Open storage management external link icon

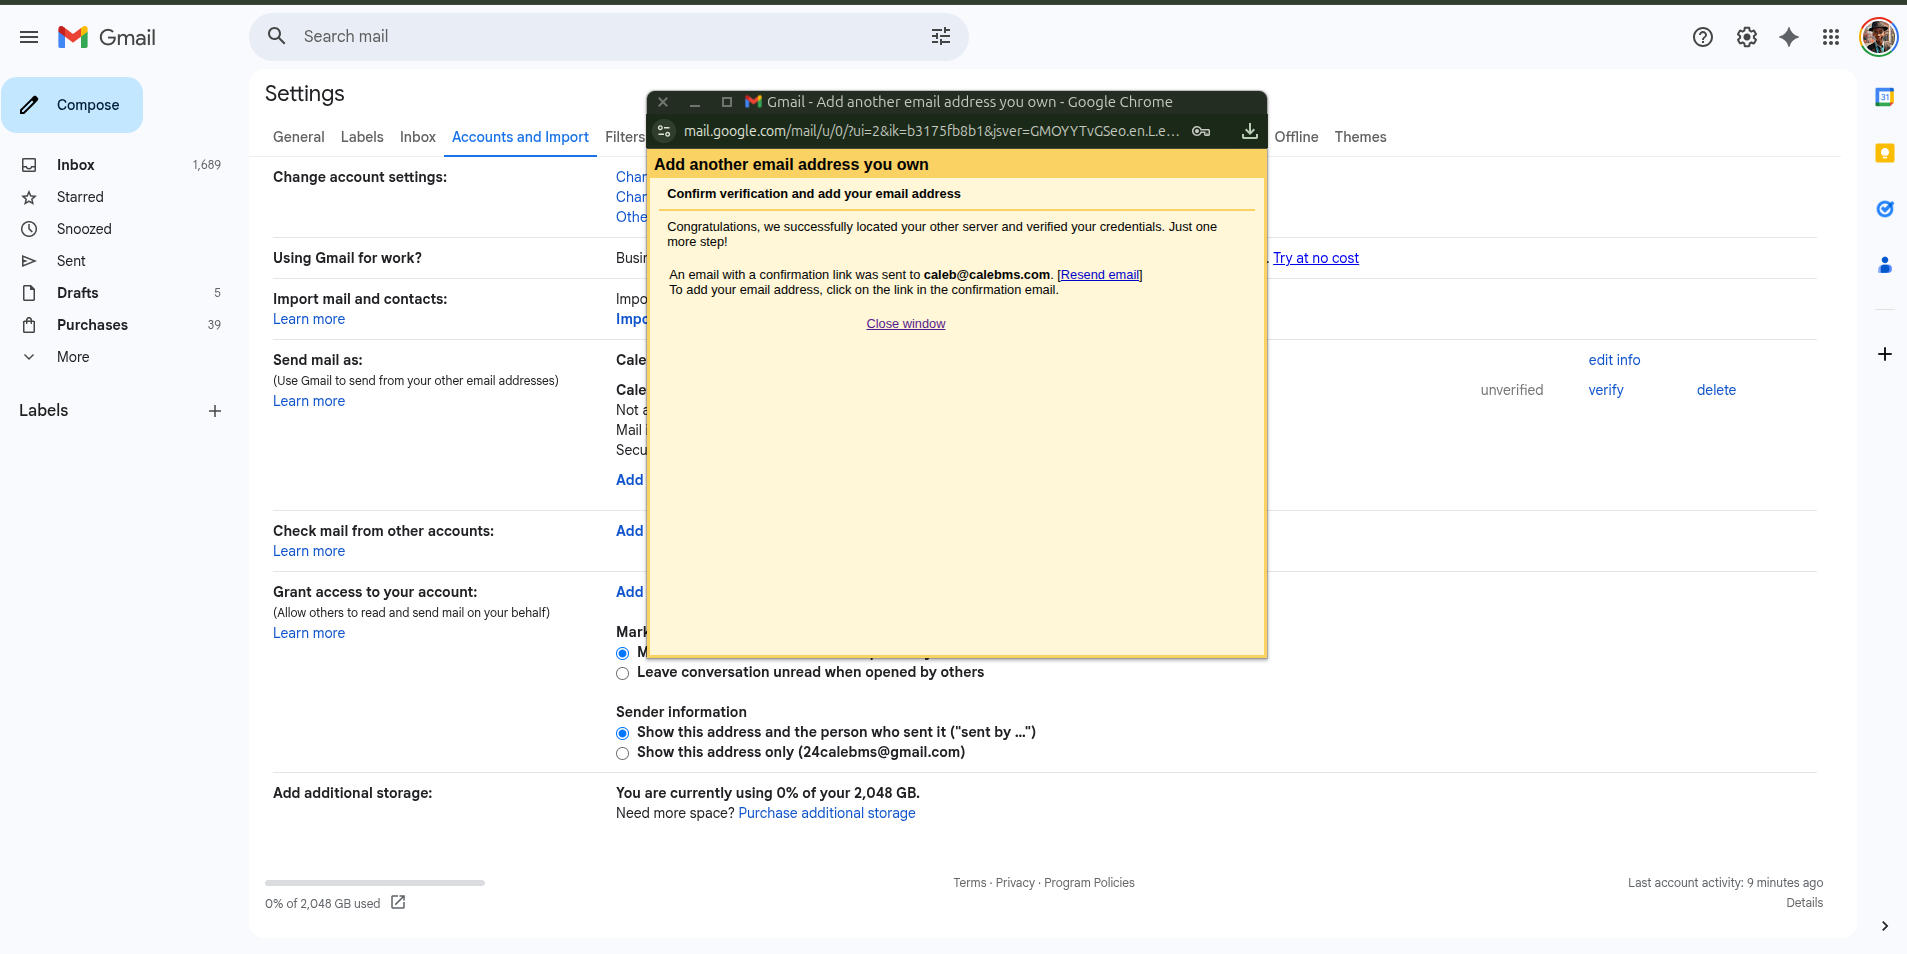pyautogui.click(x=398, y=902)
